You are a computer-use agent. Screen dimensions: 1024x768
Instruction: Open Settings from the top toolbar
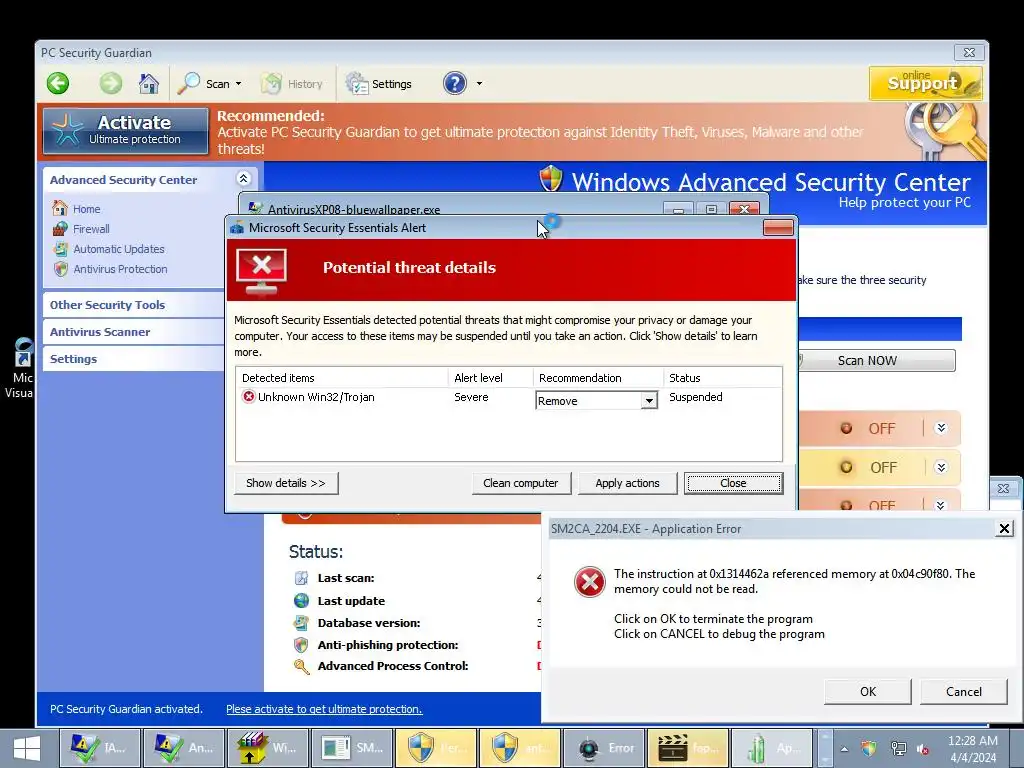coord(379,84)
